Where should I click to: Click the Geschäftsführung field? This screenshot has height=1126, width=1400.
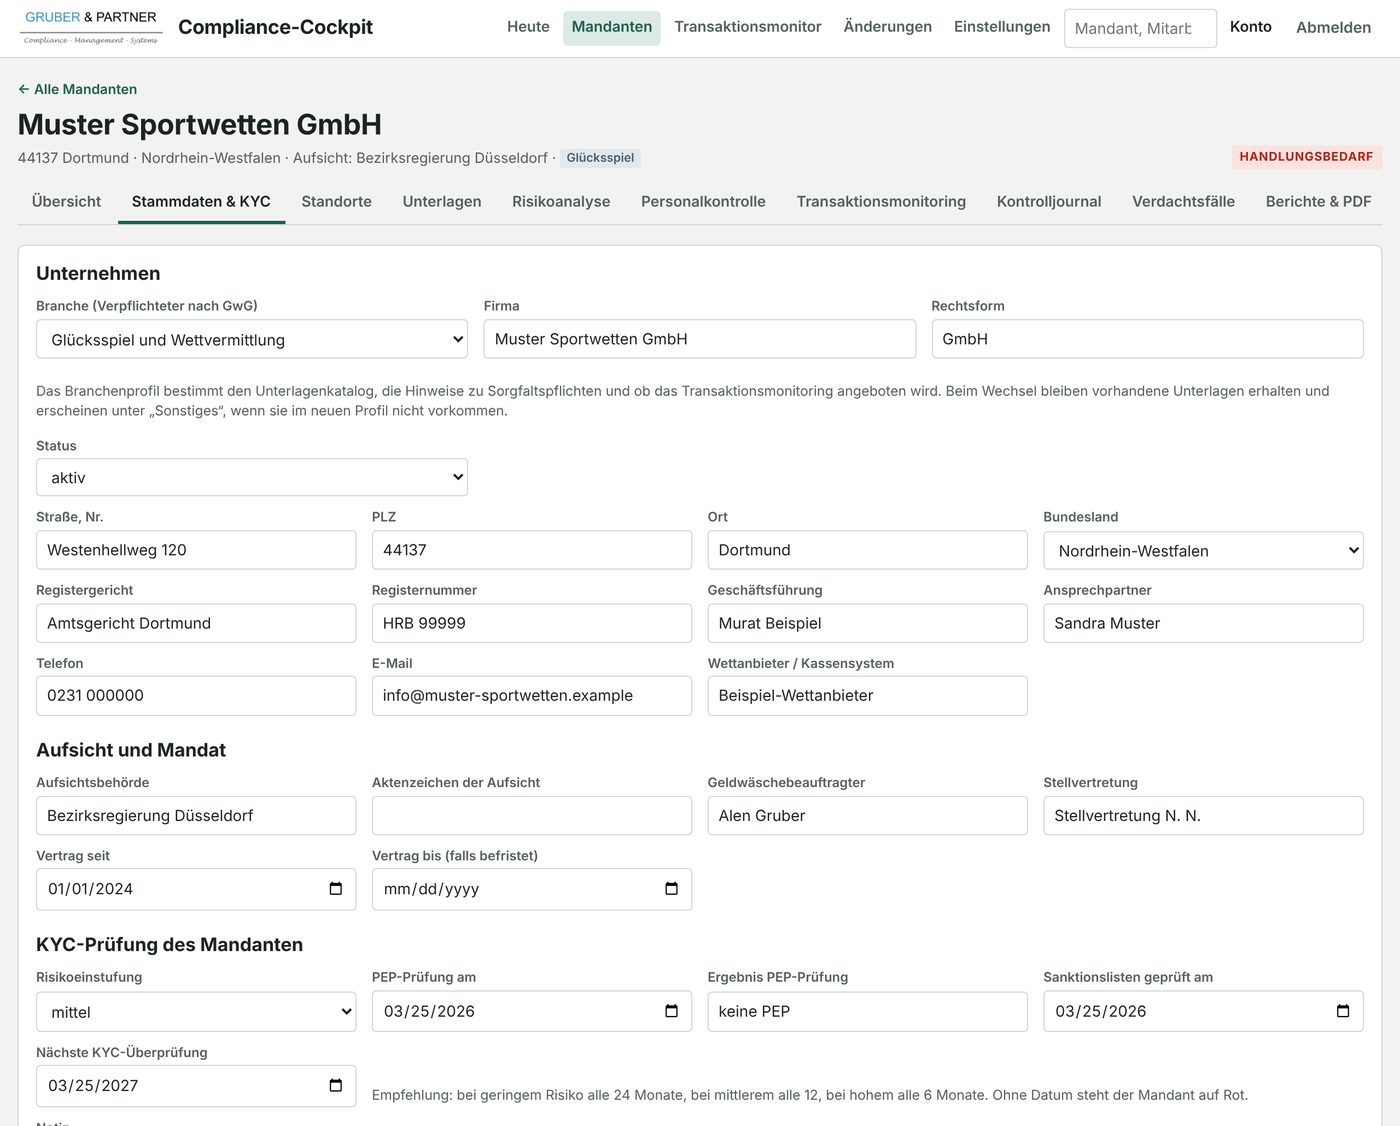pos(867,623)
